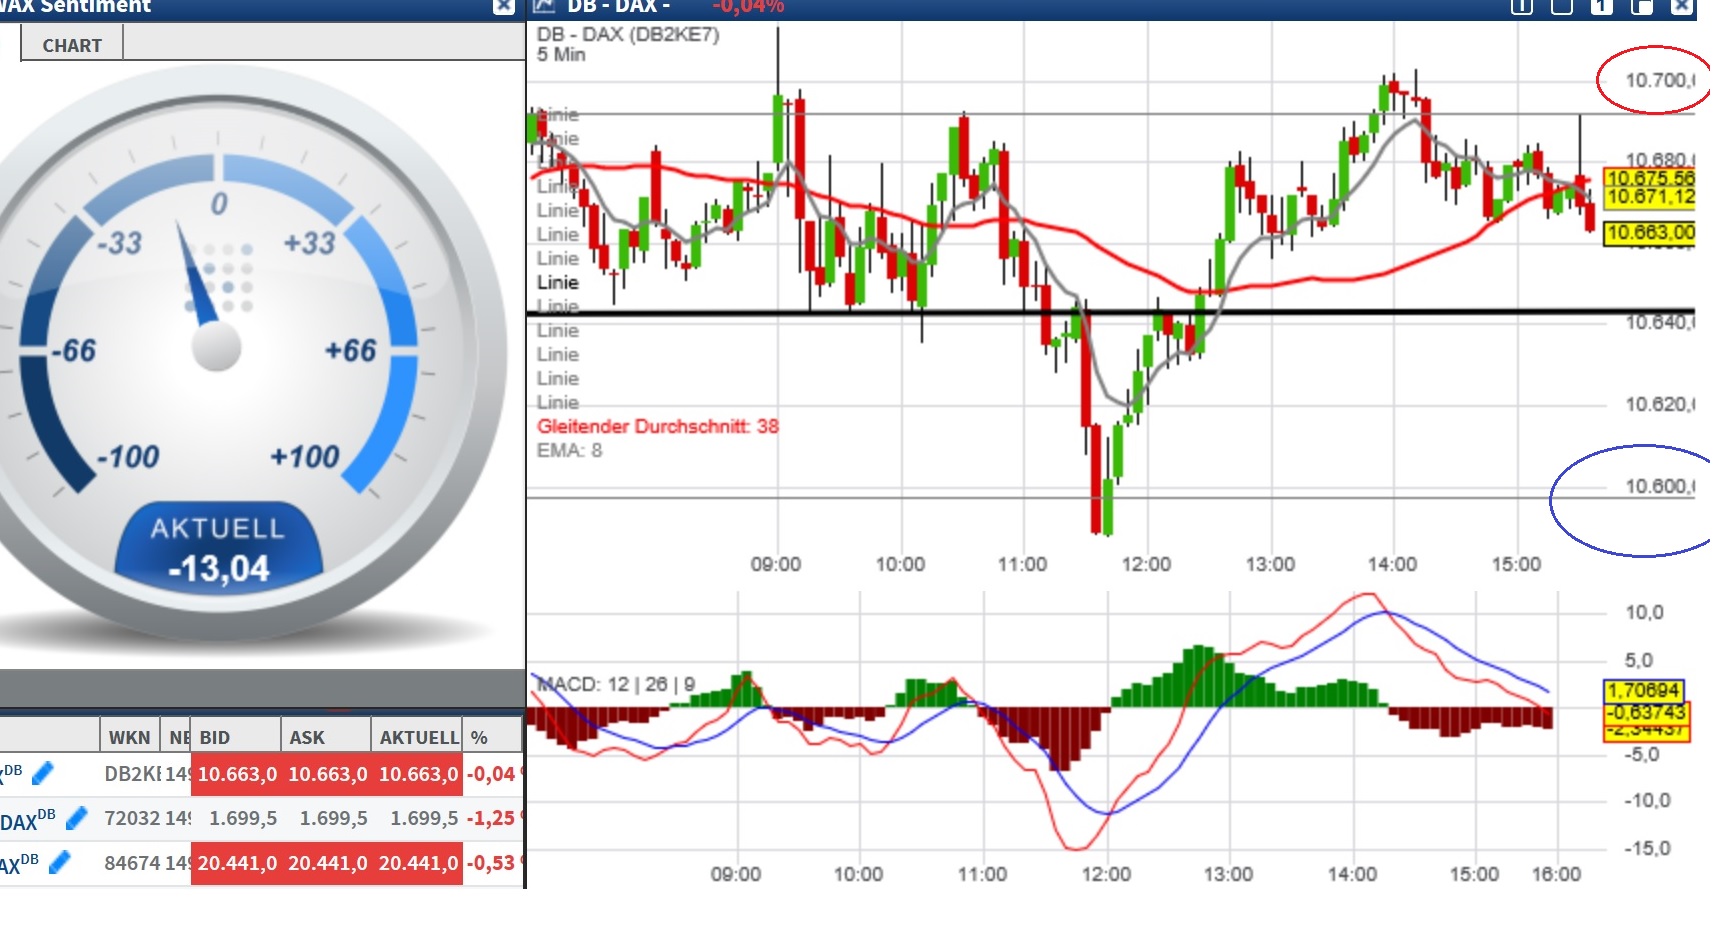This screenshot has width=1719, height=936.
Task: Click the detach-window icon beside the close button
Action: (x=1641, y=7)
